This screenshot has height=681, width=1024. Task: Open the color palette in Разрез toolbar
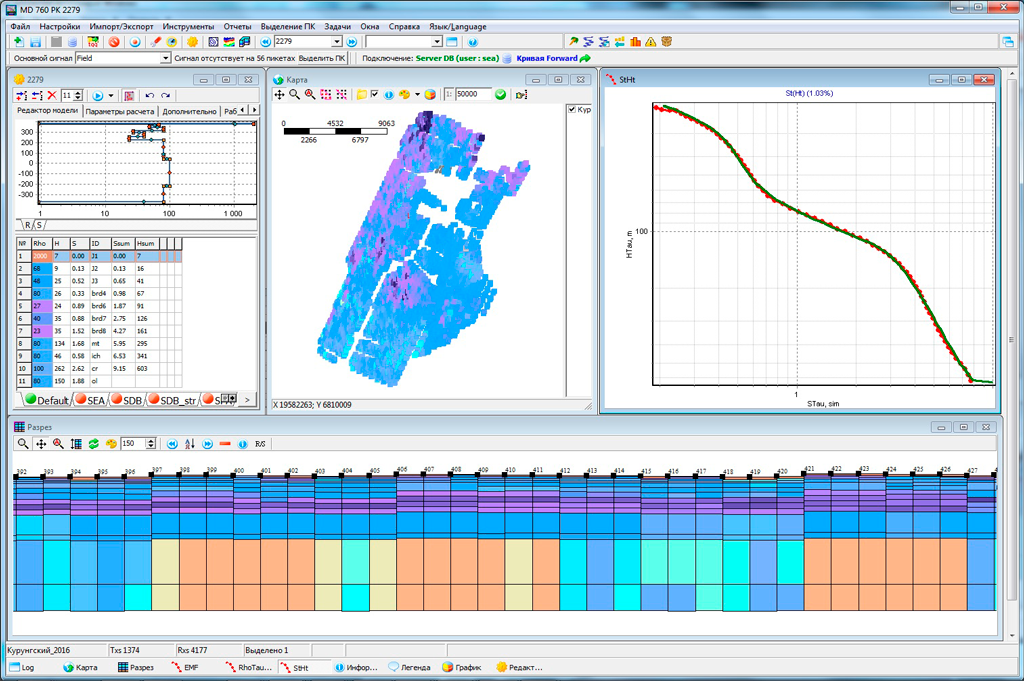pos(112,443)
